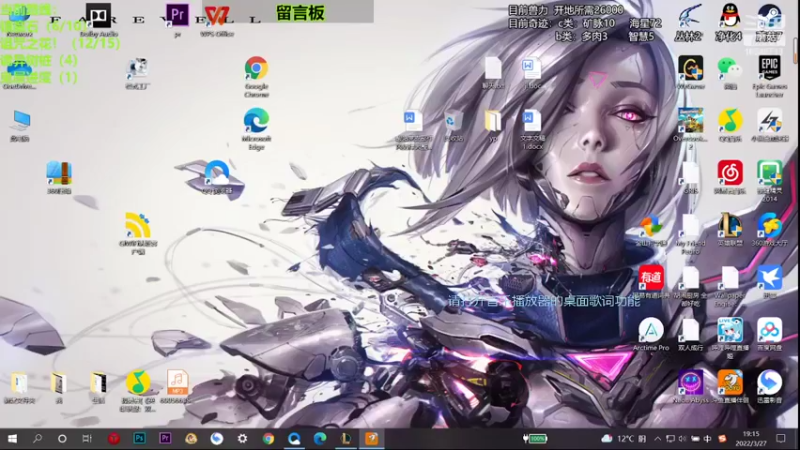This screenshot has width=800, height=450.
Task: Open clock showing 19:15
Action: click(x=752, y=439)
